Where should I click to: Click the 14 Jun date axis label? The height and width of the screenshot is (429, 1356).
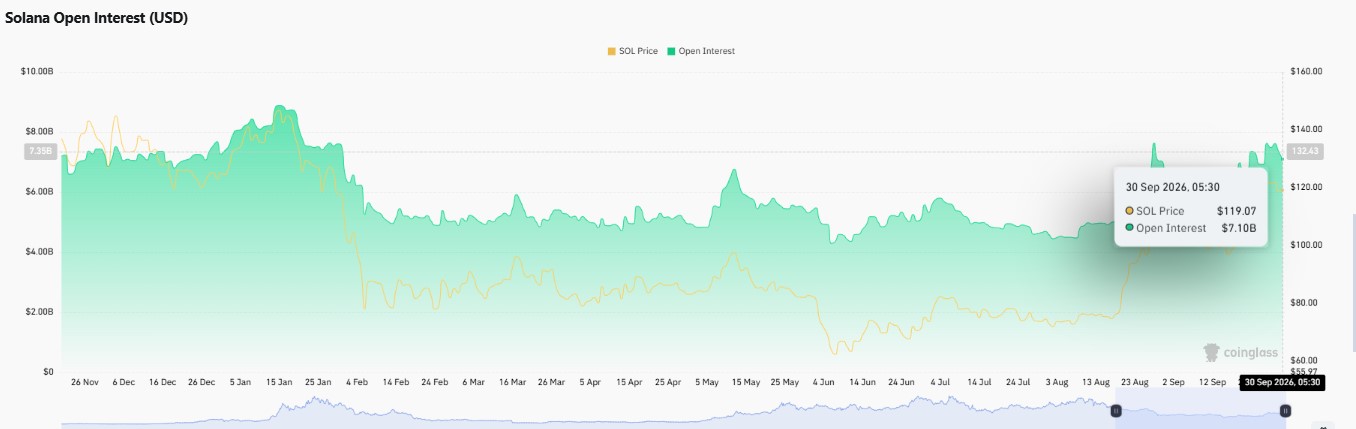click(862, 382)
